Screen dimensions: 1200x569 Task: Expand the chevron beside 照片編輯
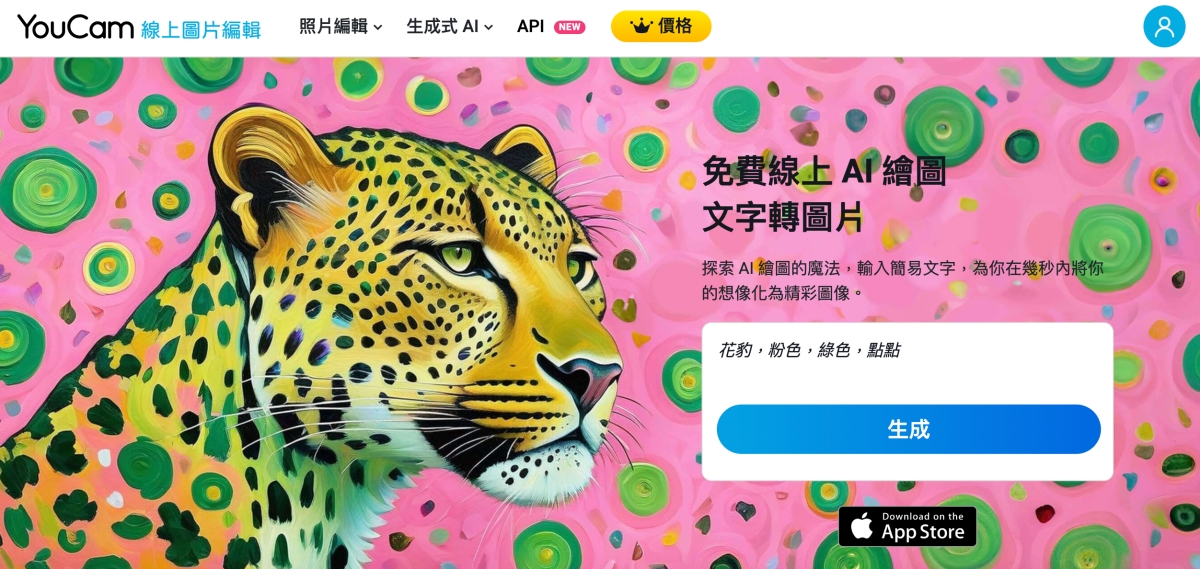[x=378, y=28]
